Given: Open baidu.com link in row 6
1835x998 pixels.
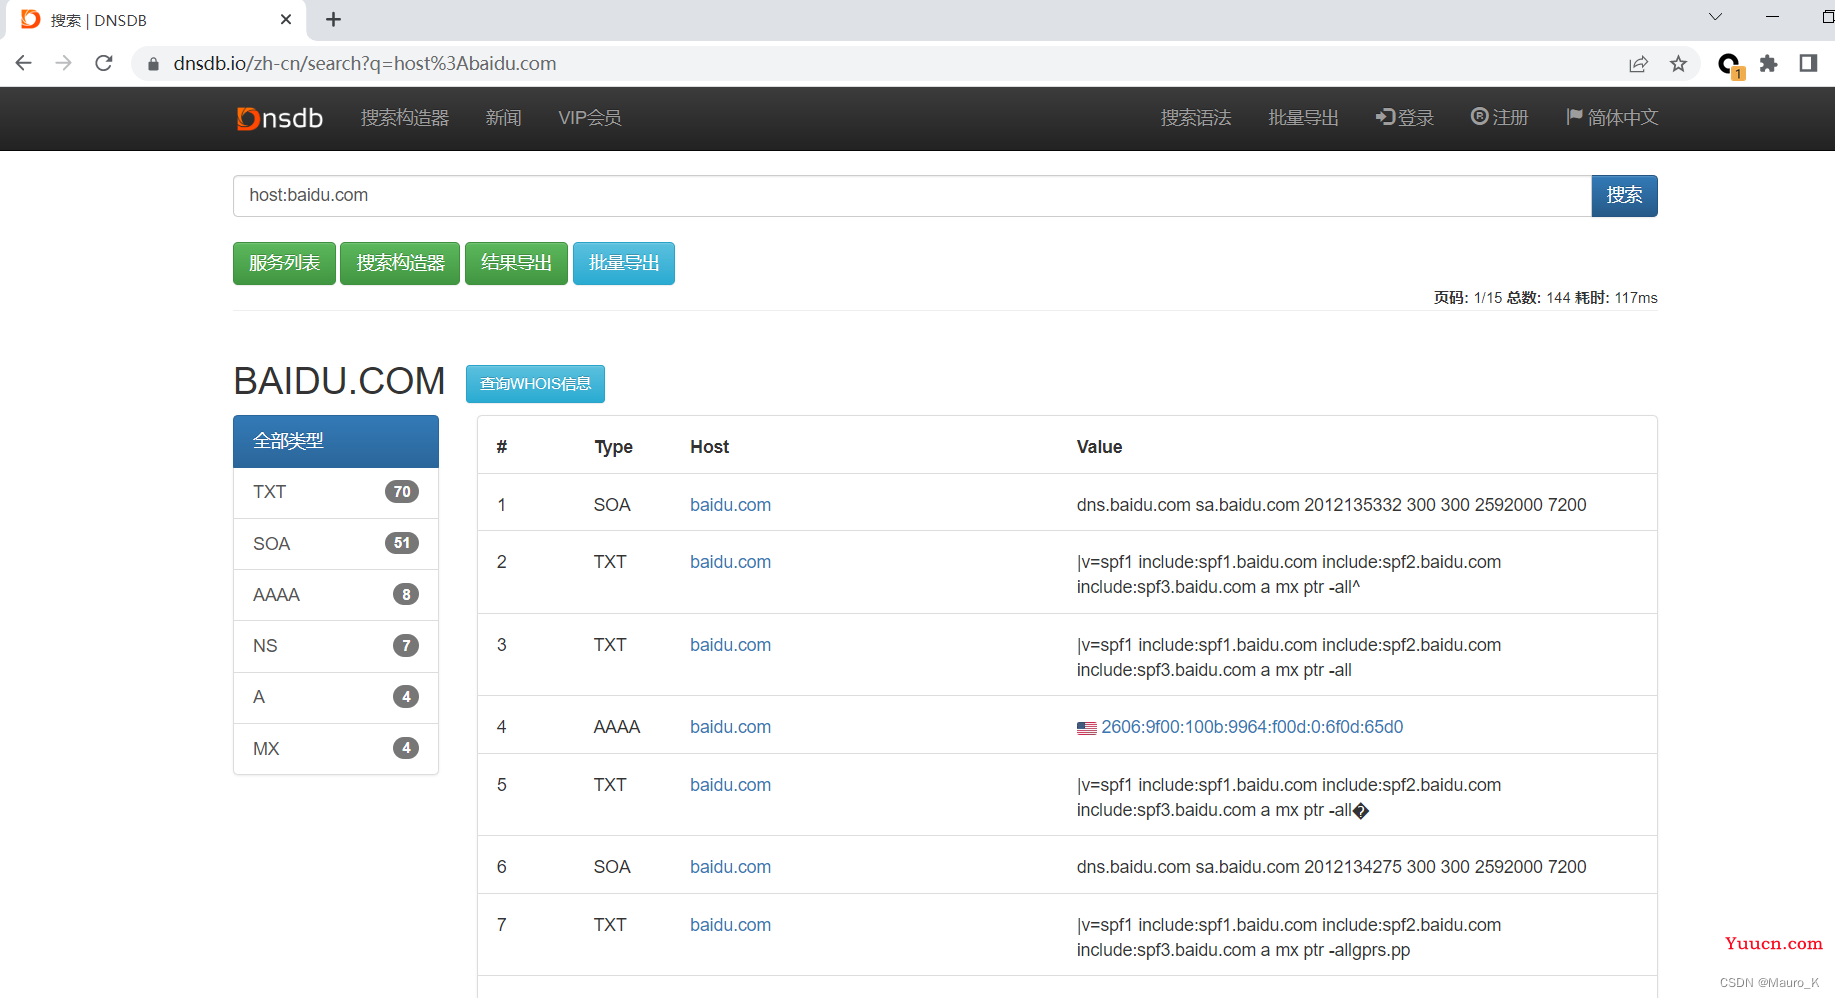Looking at the screenshot, I should pos(730,867).
